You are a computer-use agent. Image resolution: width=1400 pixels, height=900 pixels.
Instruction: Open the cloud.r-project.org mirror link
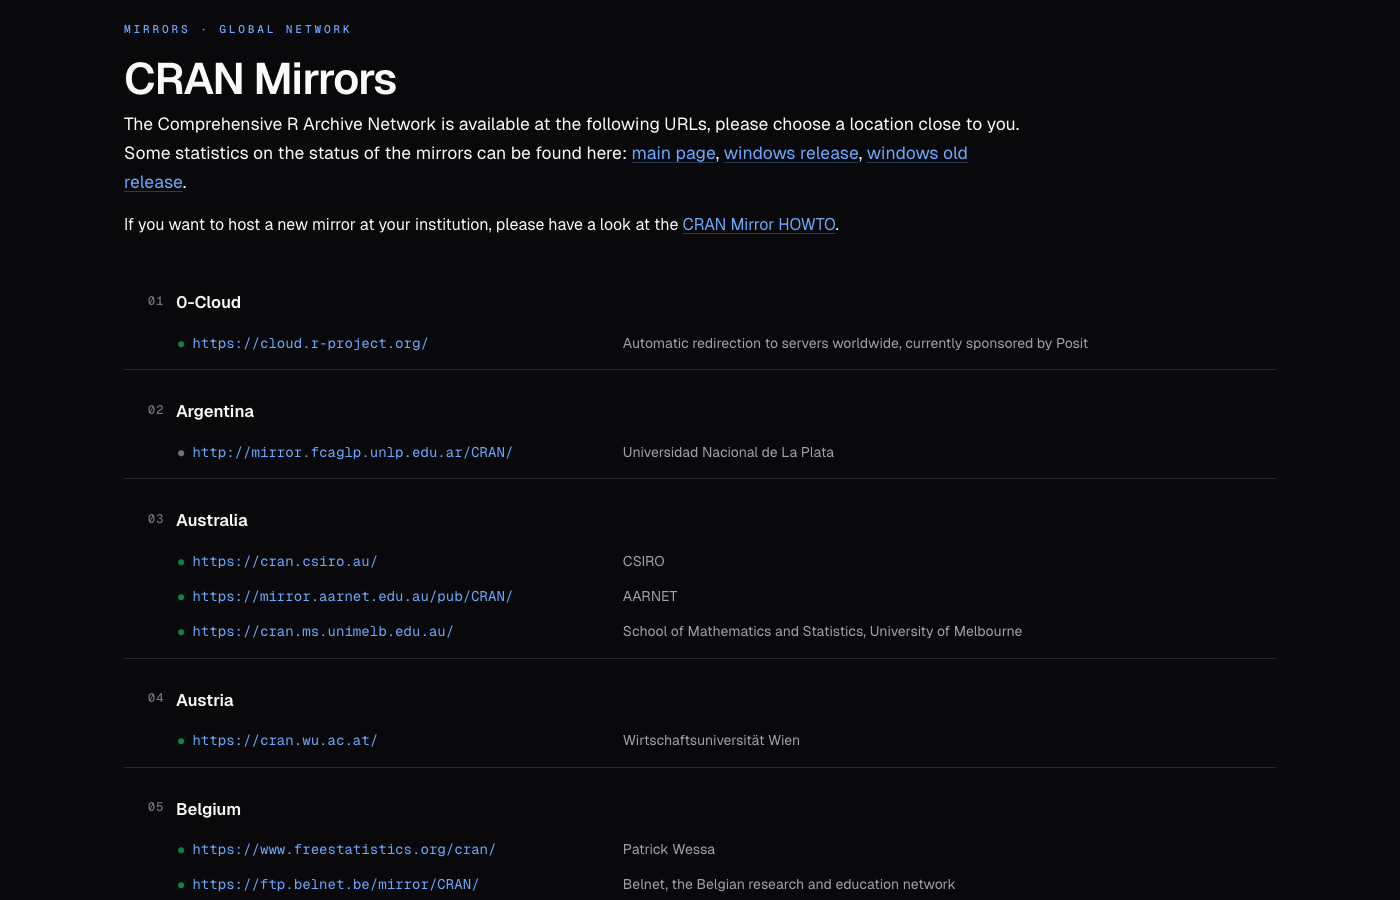[310, 343]
